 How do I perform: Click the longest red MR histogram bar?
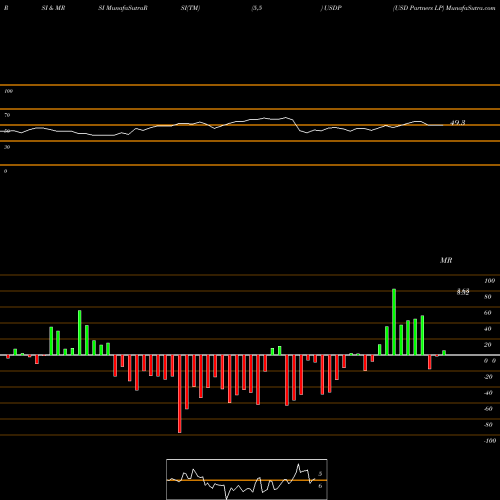(x=180, y=394)
